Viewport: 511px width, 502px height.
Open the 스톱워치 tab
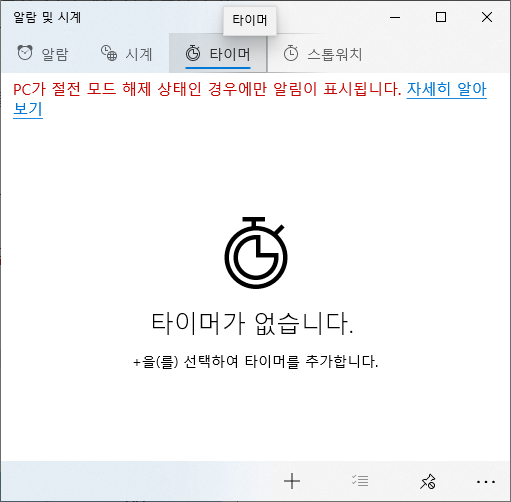(323, 53)
